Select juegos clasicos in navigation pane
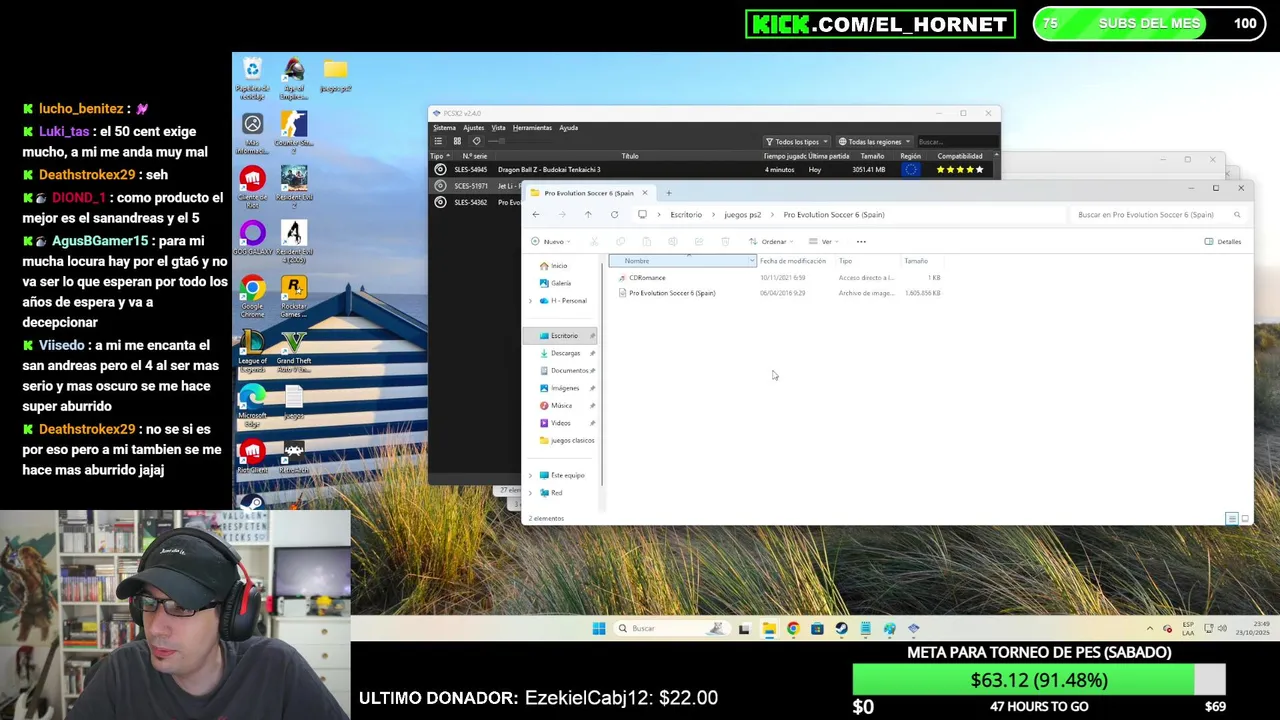 point(565,440)
